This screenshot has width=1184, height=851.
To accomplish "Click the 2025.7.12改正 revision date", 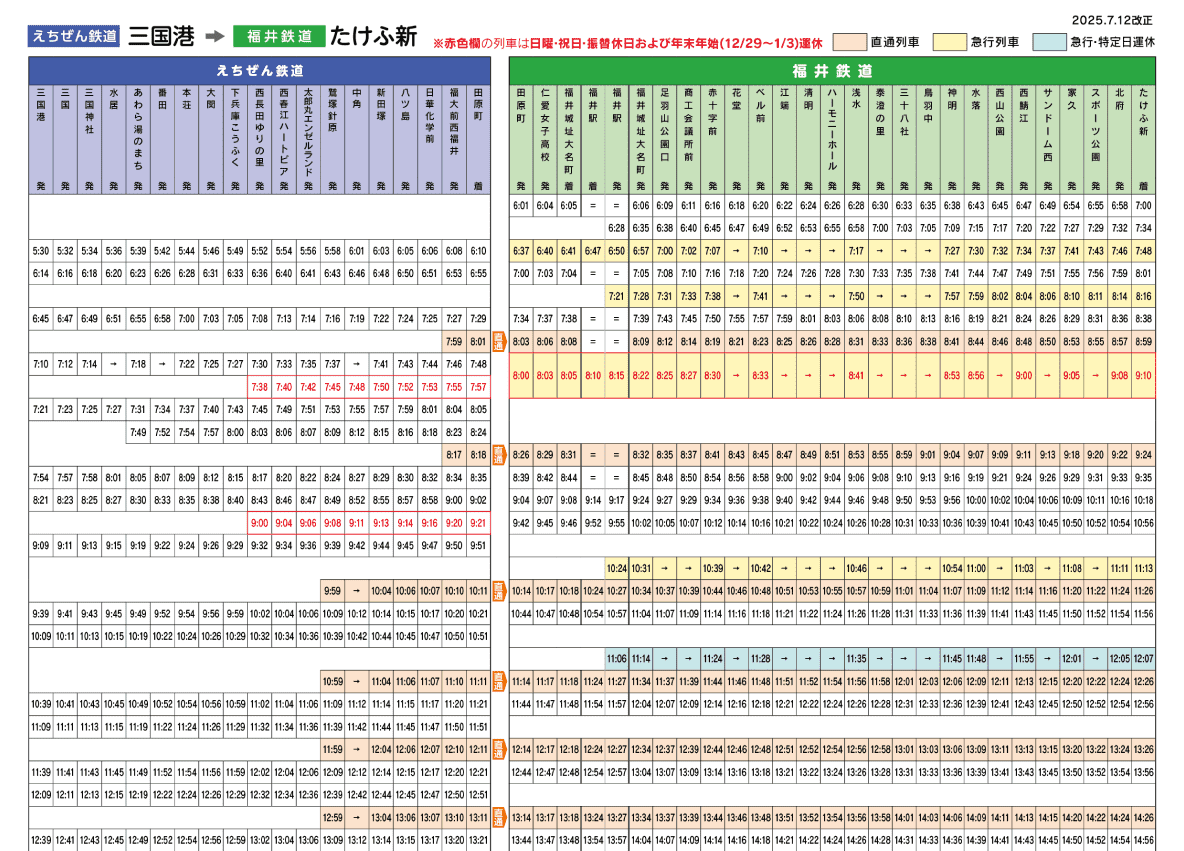I will tap(1112, 19).
